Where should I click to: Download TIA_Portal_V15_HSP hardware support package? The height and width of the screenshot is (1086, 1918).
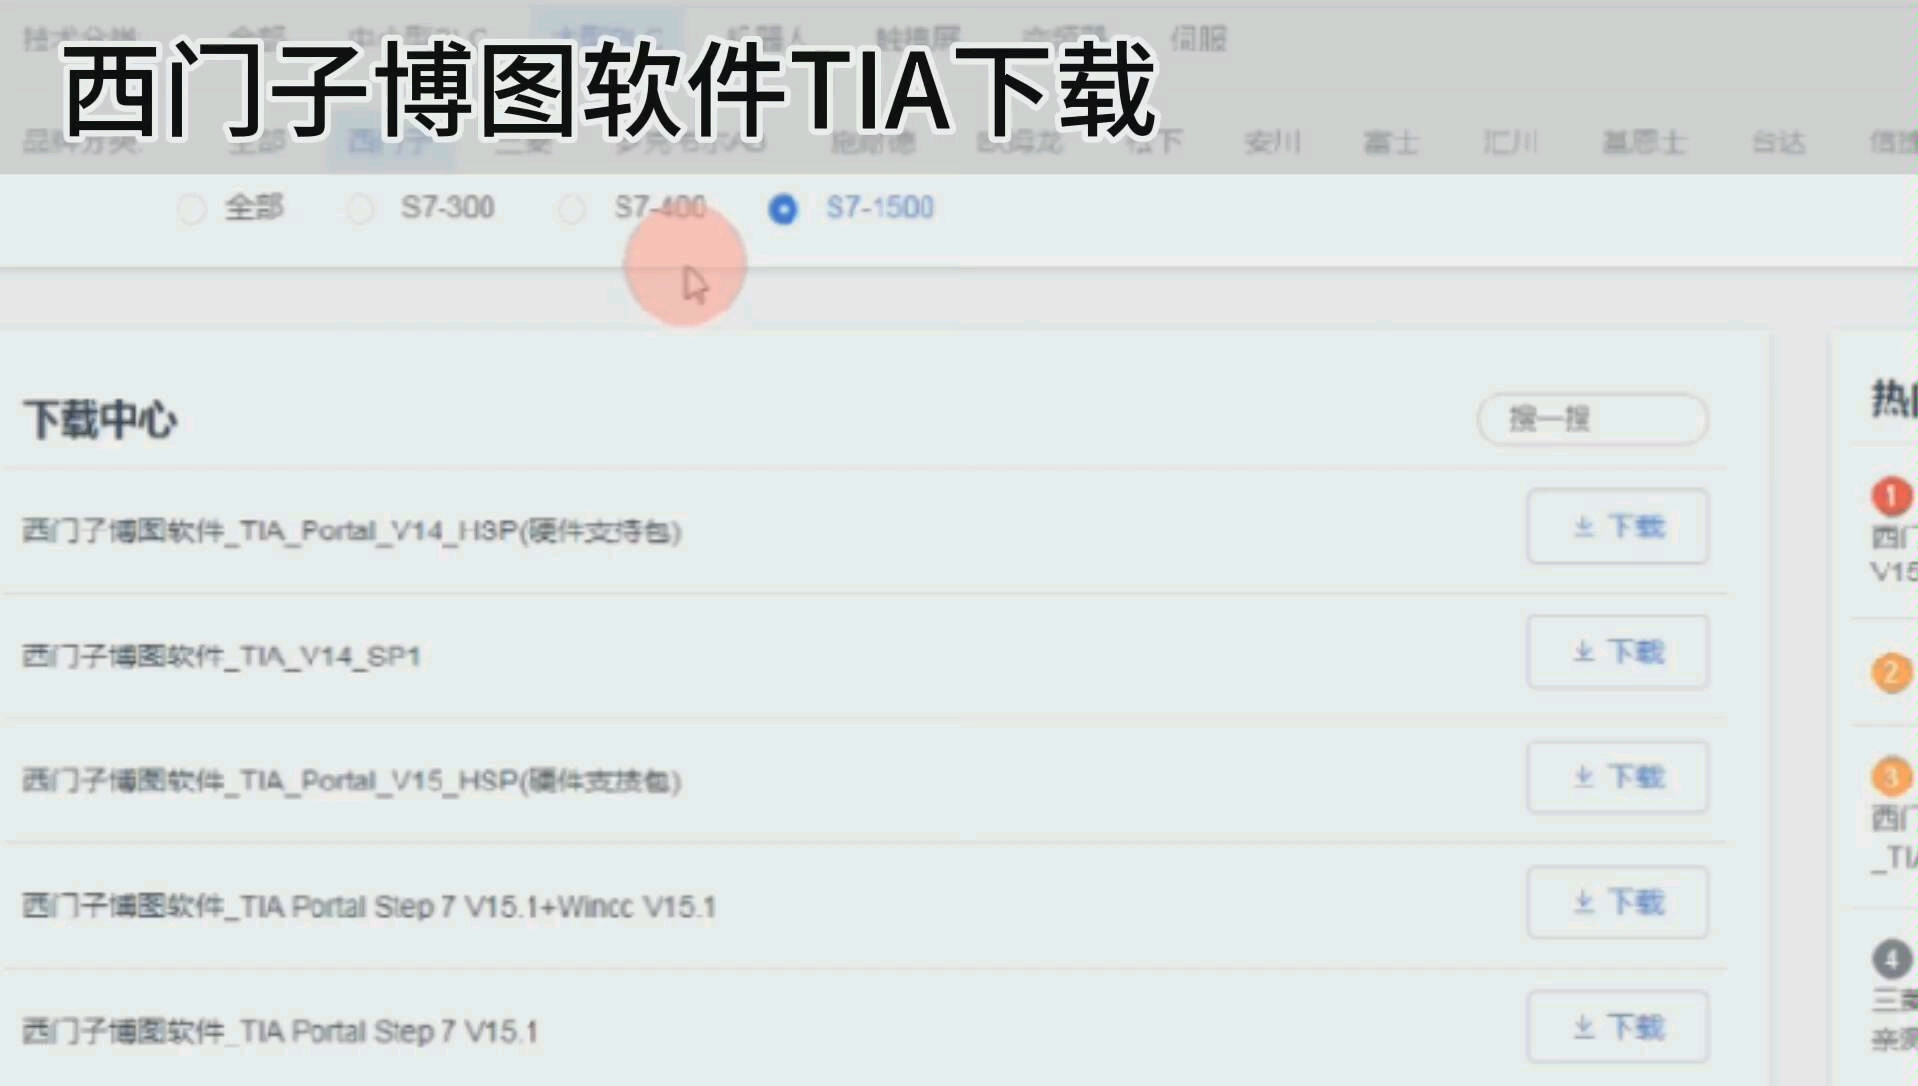point(1617,777)
